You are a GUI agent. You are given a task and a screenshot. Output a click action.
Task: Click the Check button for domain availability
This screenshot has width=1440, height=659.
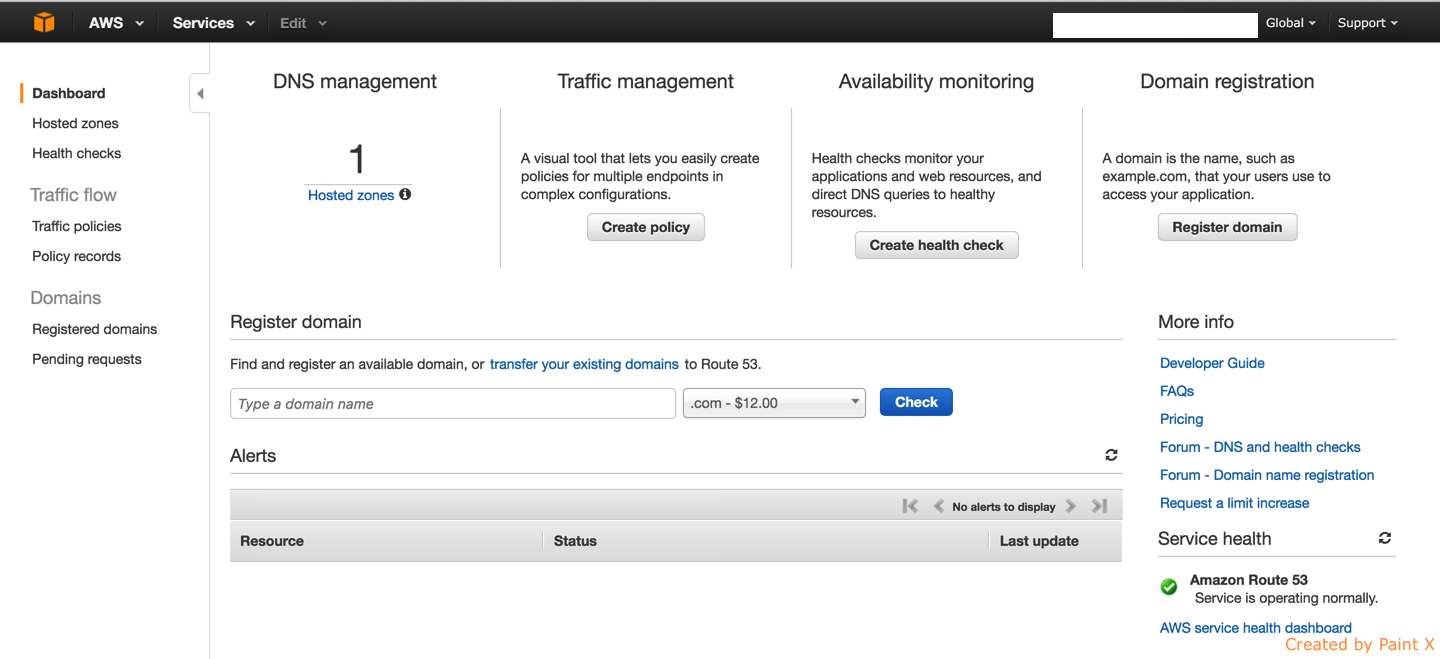pos(915,401)
